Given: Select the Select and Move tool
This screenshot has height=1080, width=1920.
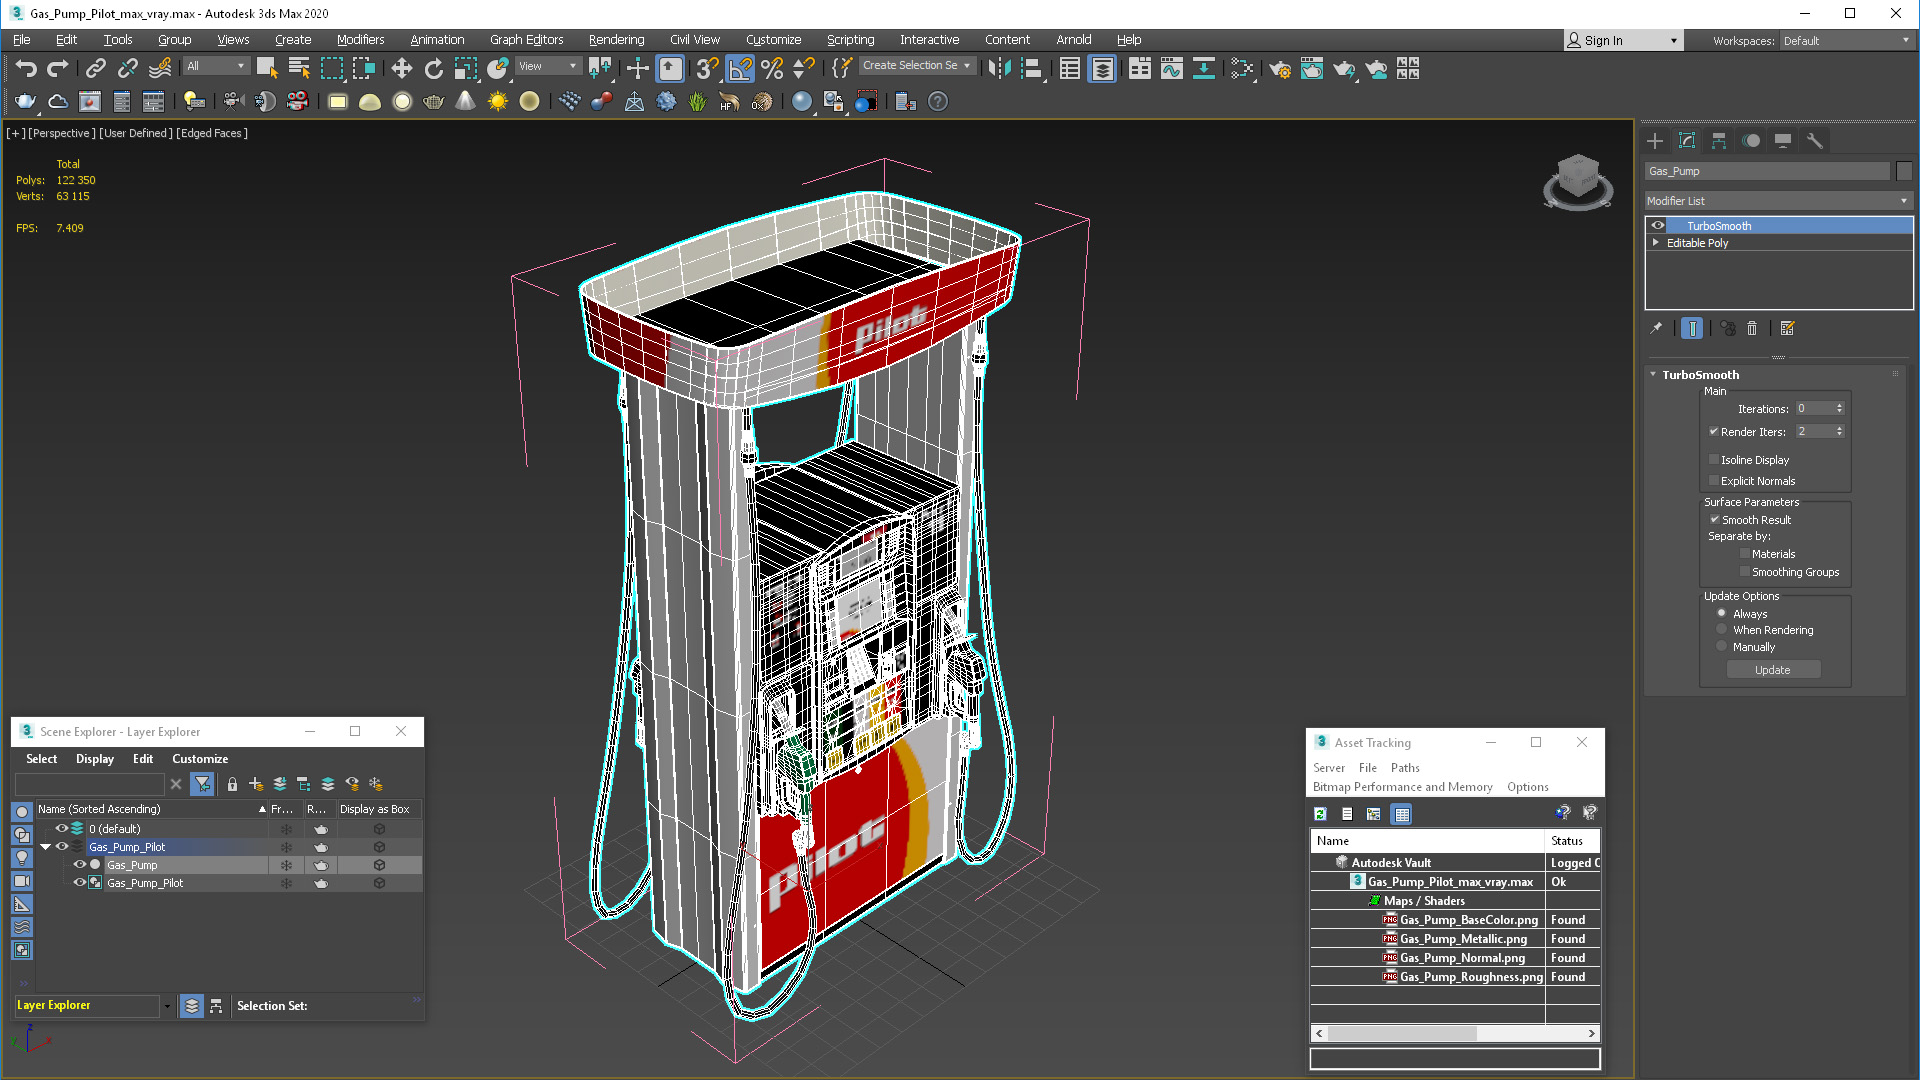Looking at the screenshot, I should coord(401,68).
